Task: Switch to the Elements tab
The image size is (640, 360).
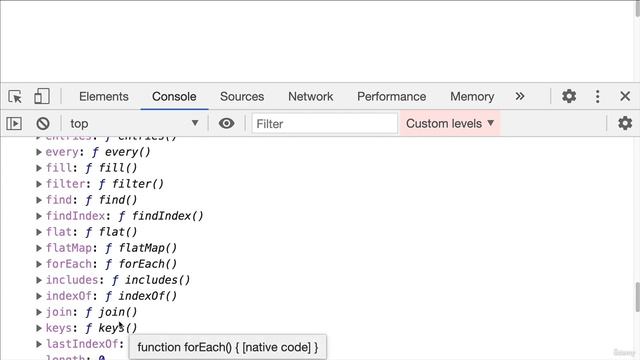Action: point(104,96)
